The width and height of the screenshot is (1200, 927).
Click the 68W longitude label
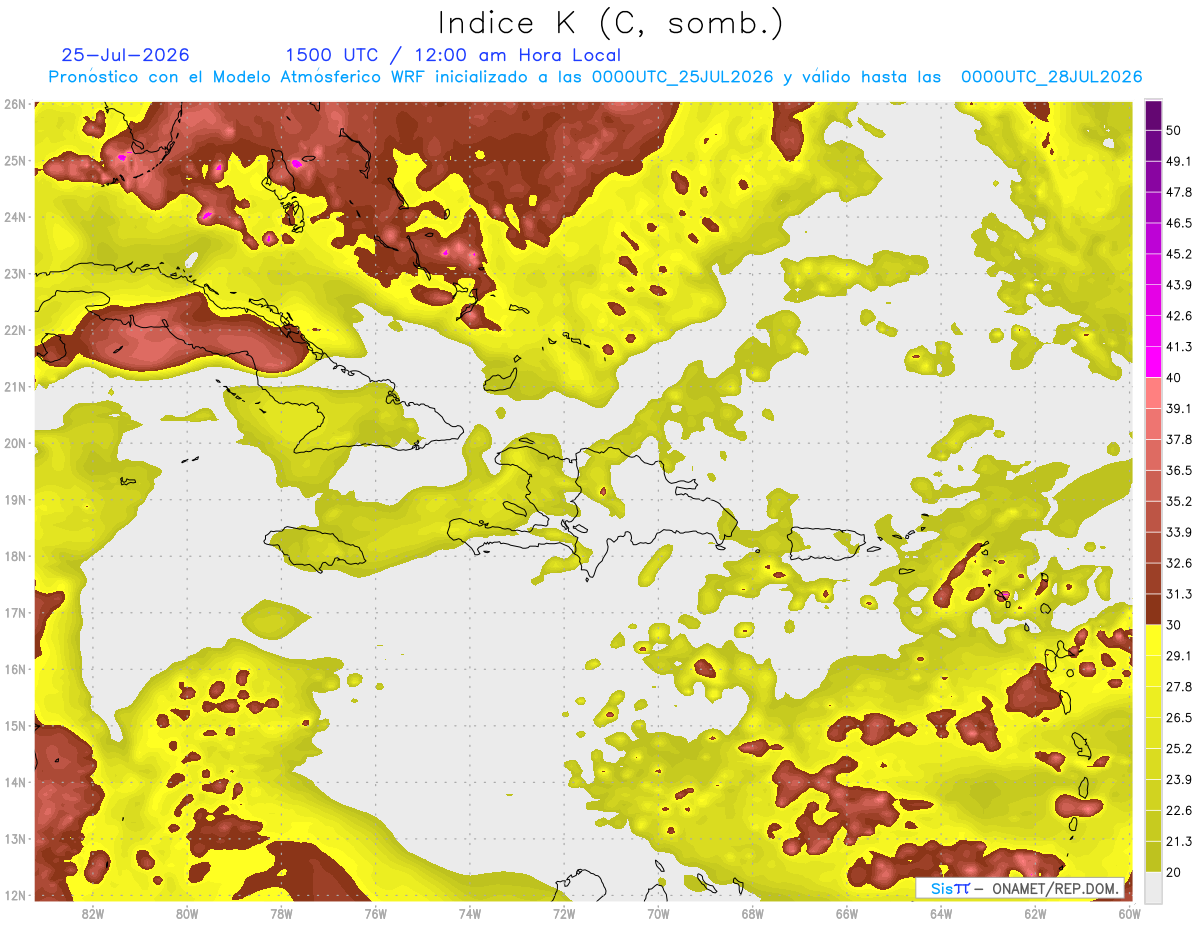[753, 914]
